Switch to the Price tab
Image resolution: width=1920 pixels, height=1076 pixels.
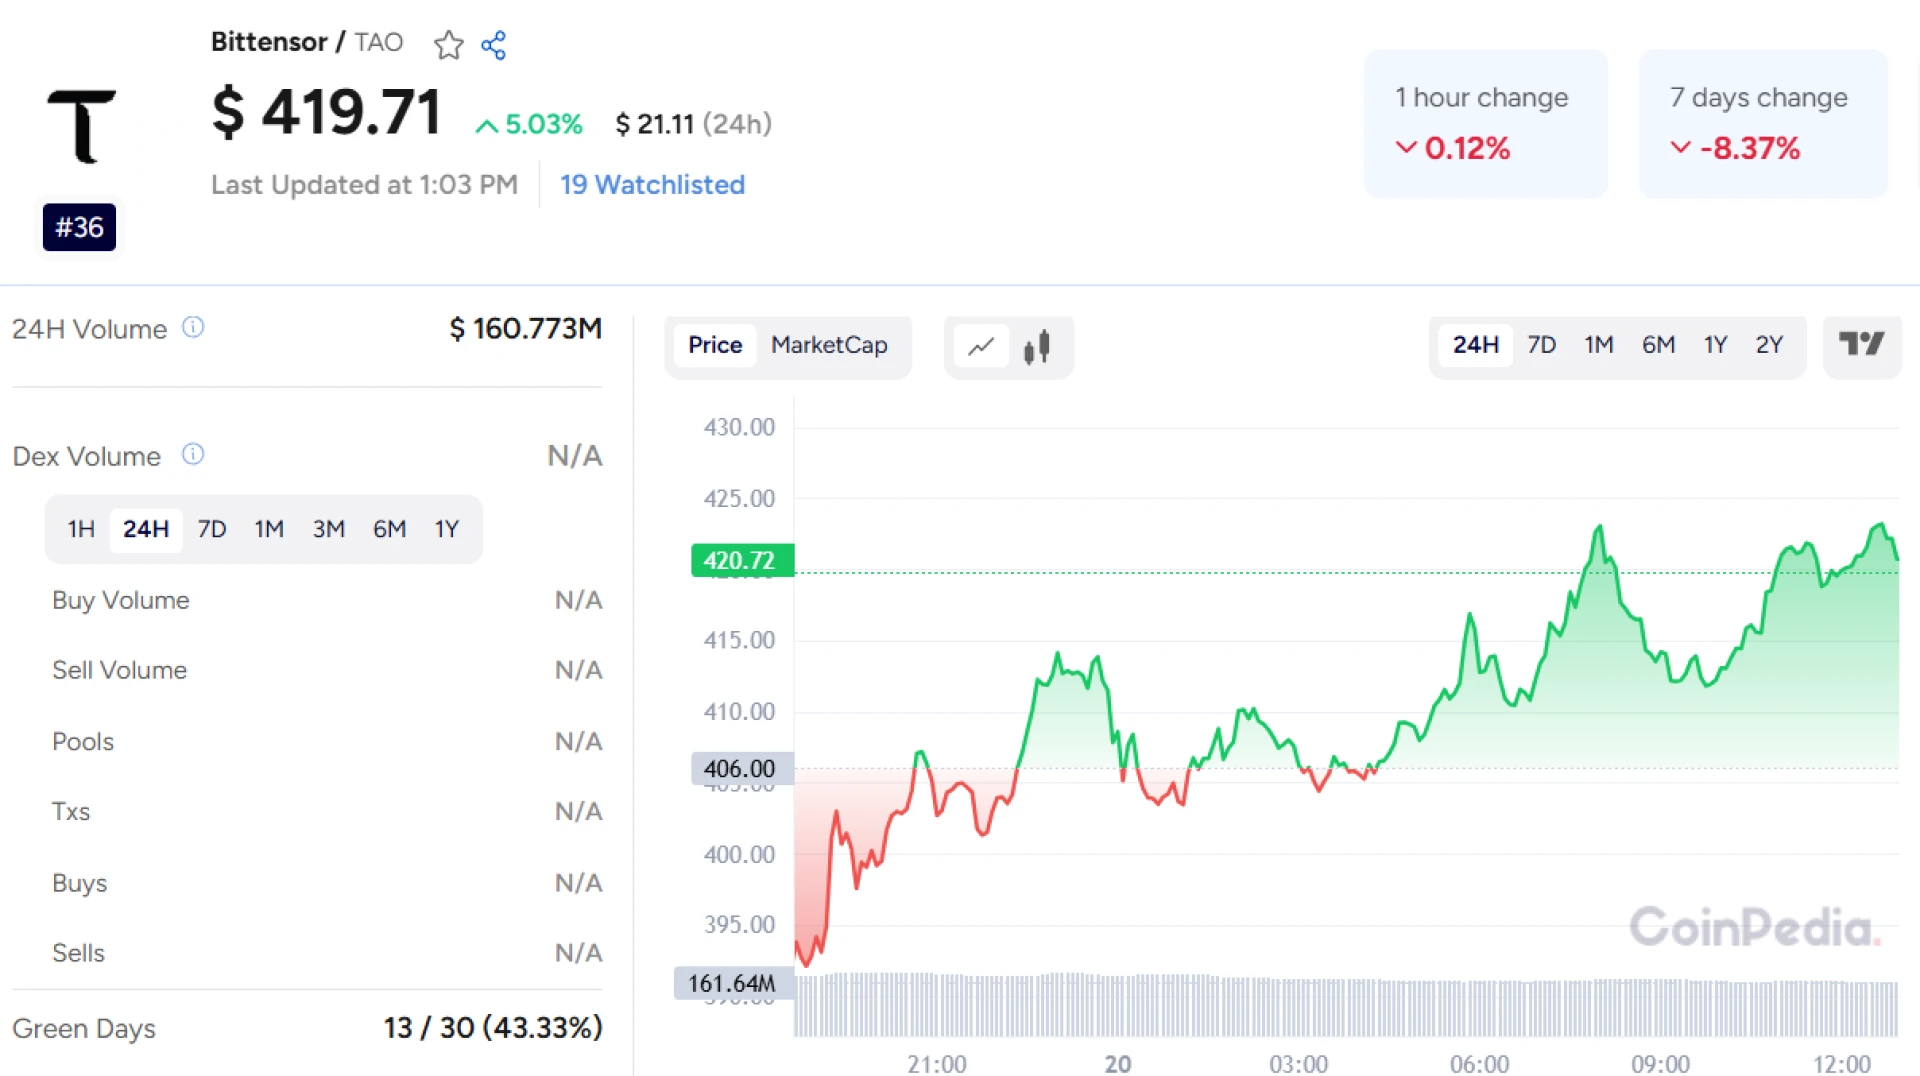(714, 345)
